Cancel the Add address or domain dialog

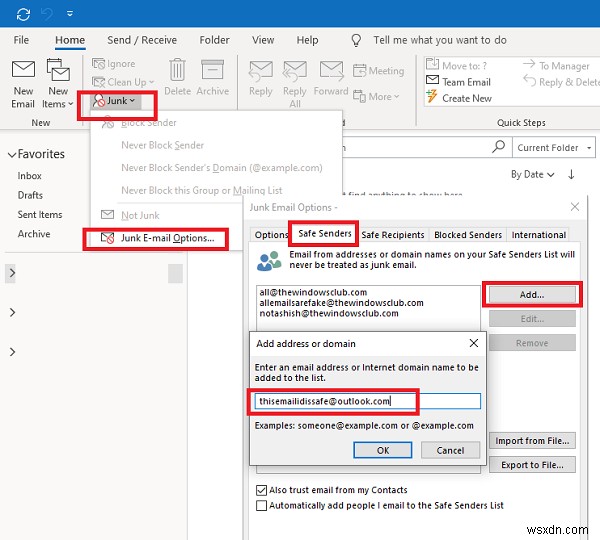[x=450, y=450]
